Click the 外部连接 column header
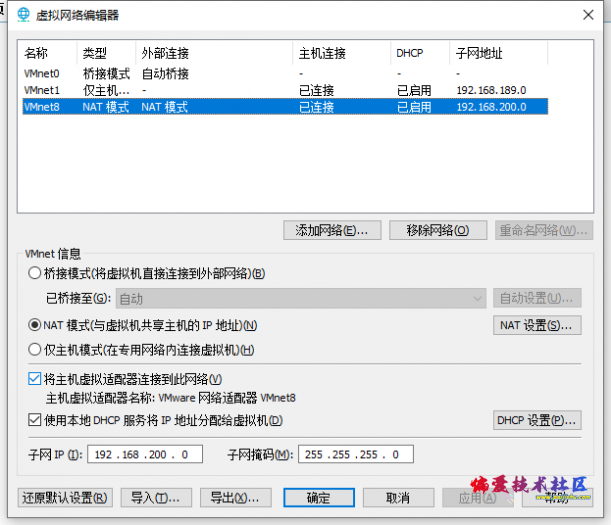 (214, 53)
